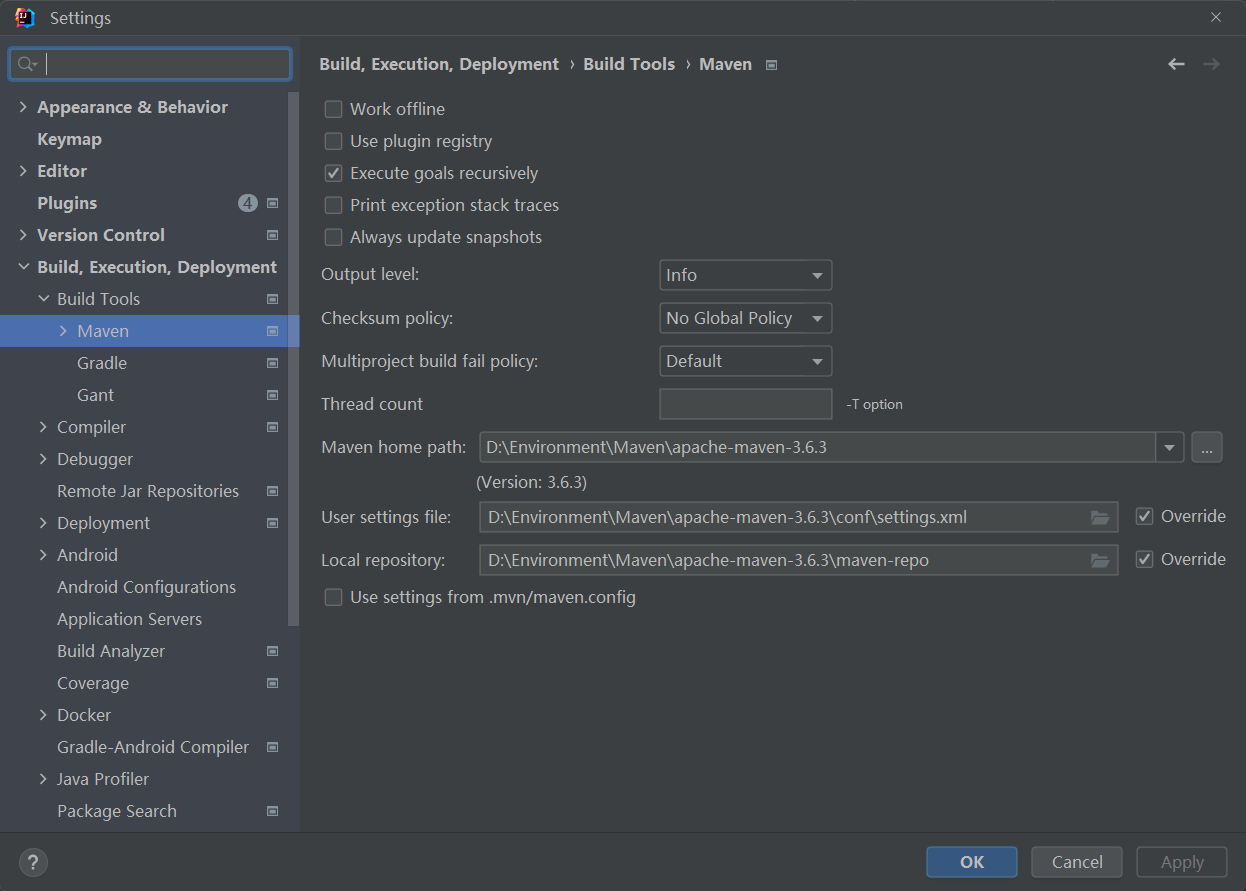Expand the Docker node
This screenshot has height=891, width=1246.
tap(43, 715)
